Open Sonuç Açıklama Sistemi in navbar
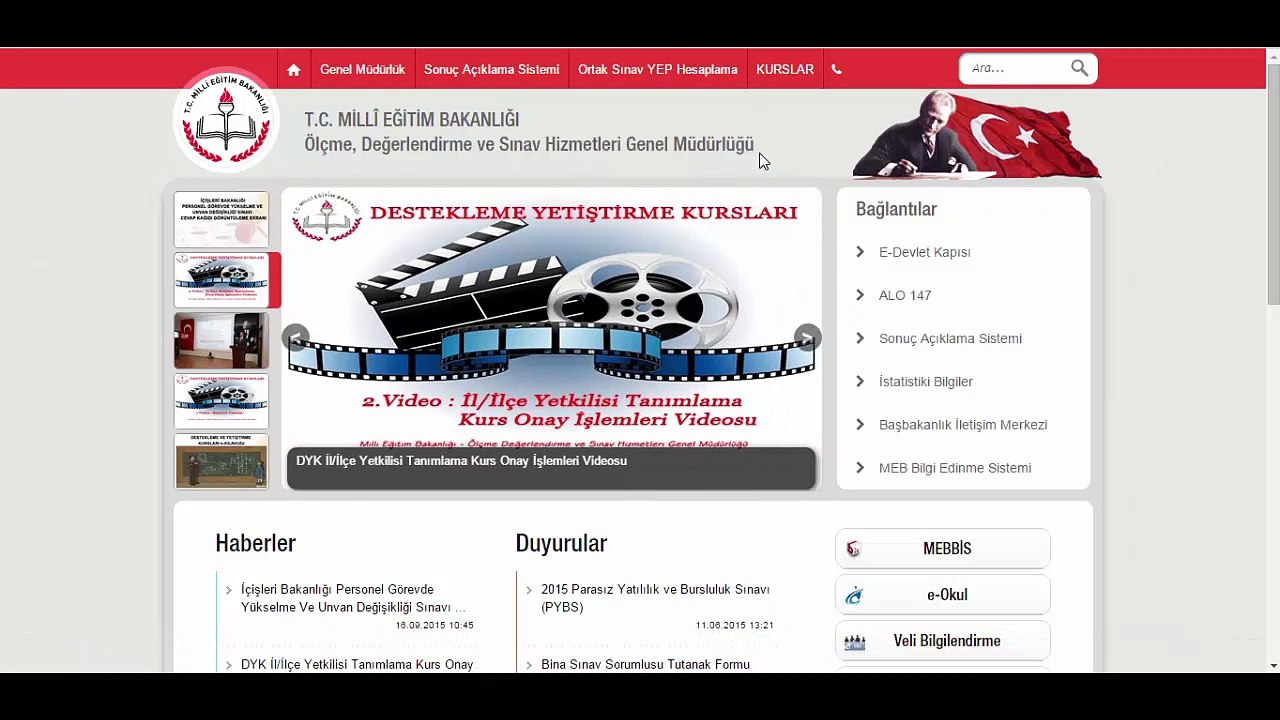The width and height of the screenshot is (1280, 720). click(491, 70)
